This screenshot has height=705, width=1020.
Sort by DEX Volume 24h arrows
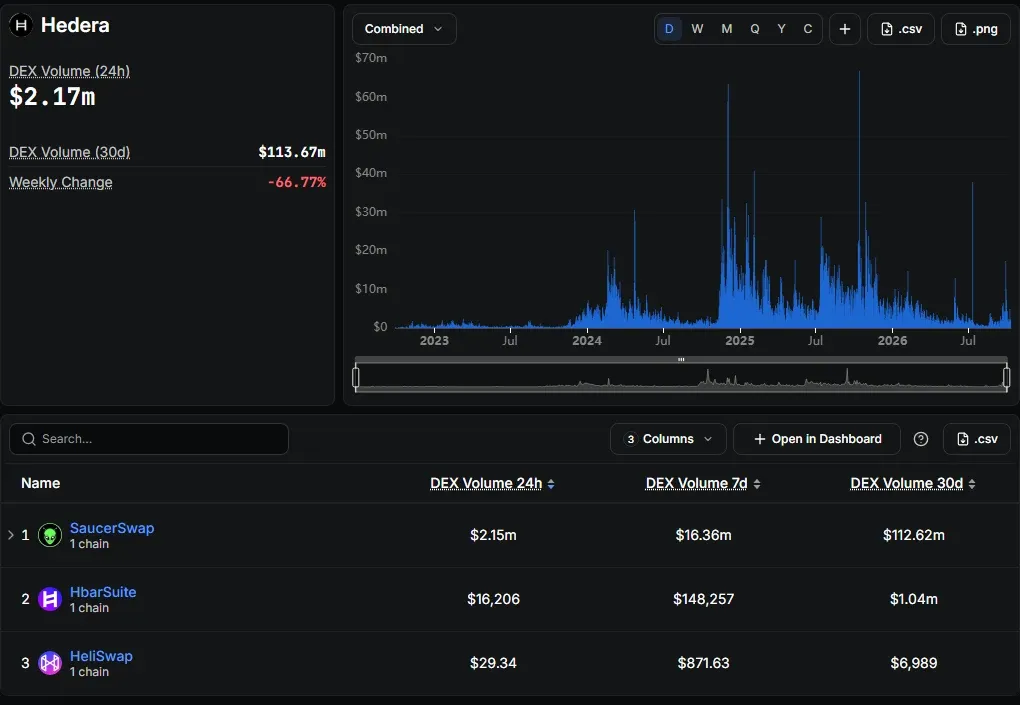[x=551, y=484]
